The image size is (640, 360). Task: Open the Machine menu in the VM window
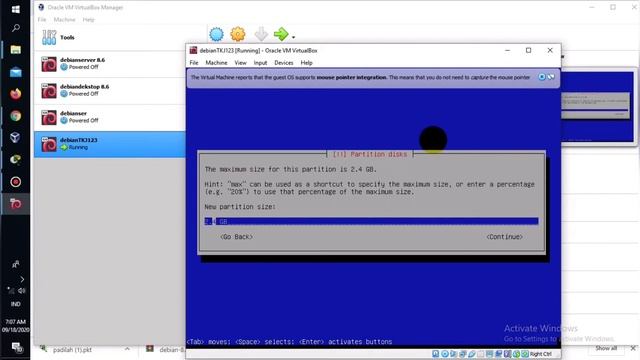(216, 63)
